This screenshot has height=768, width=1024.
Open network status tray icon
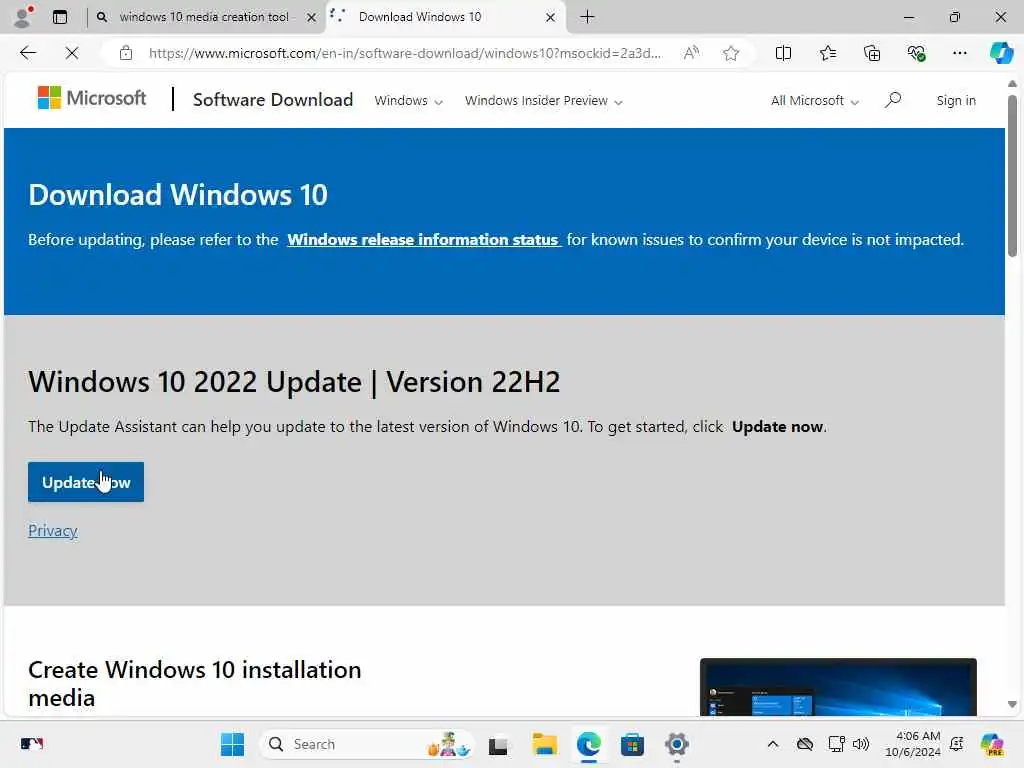point(836,744)
